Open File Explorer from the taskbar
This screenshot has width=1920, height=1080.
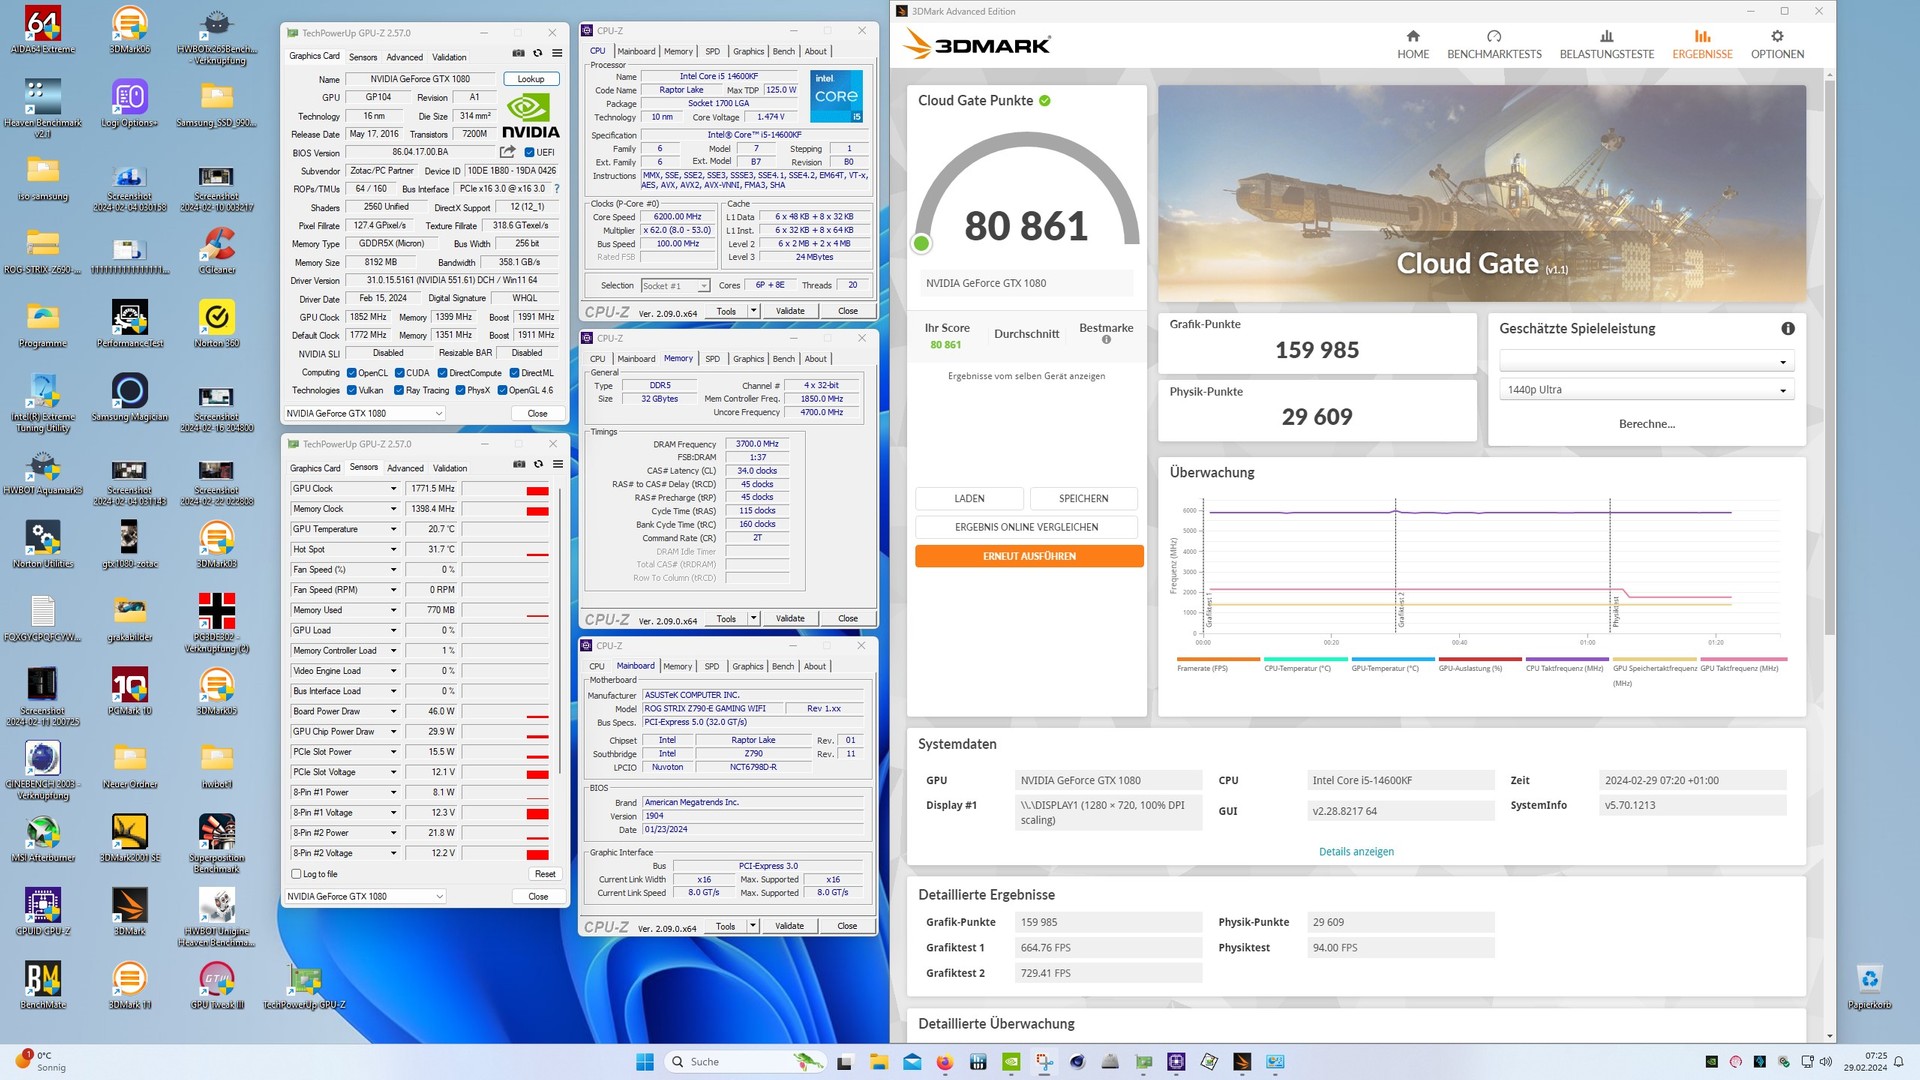(879, 1061)
